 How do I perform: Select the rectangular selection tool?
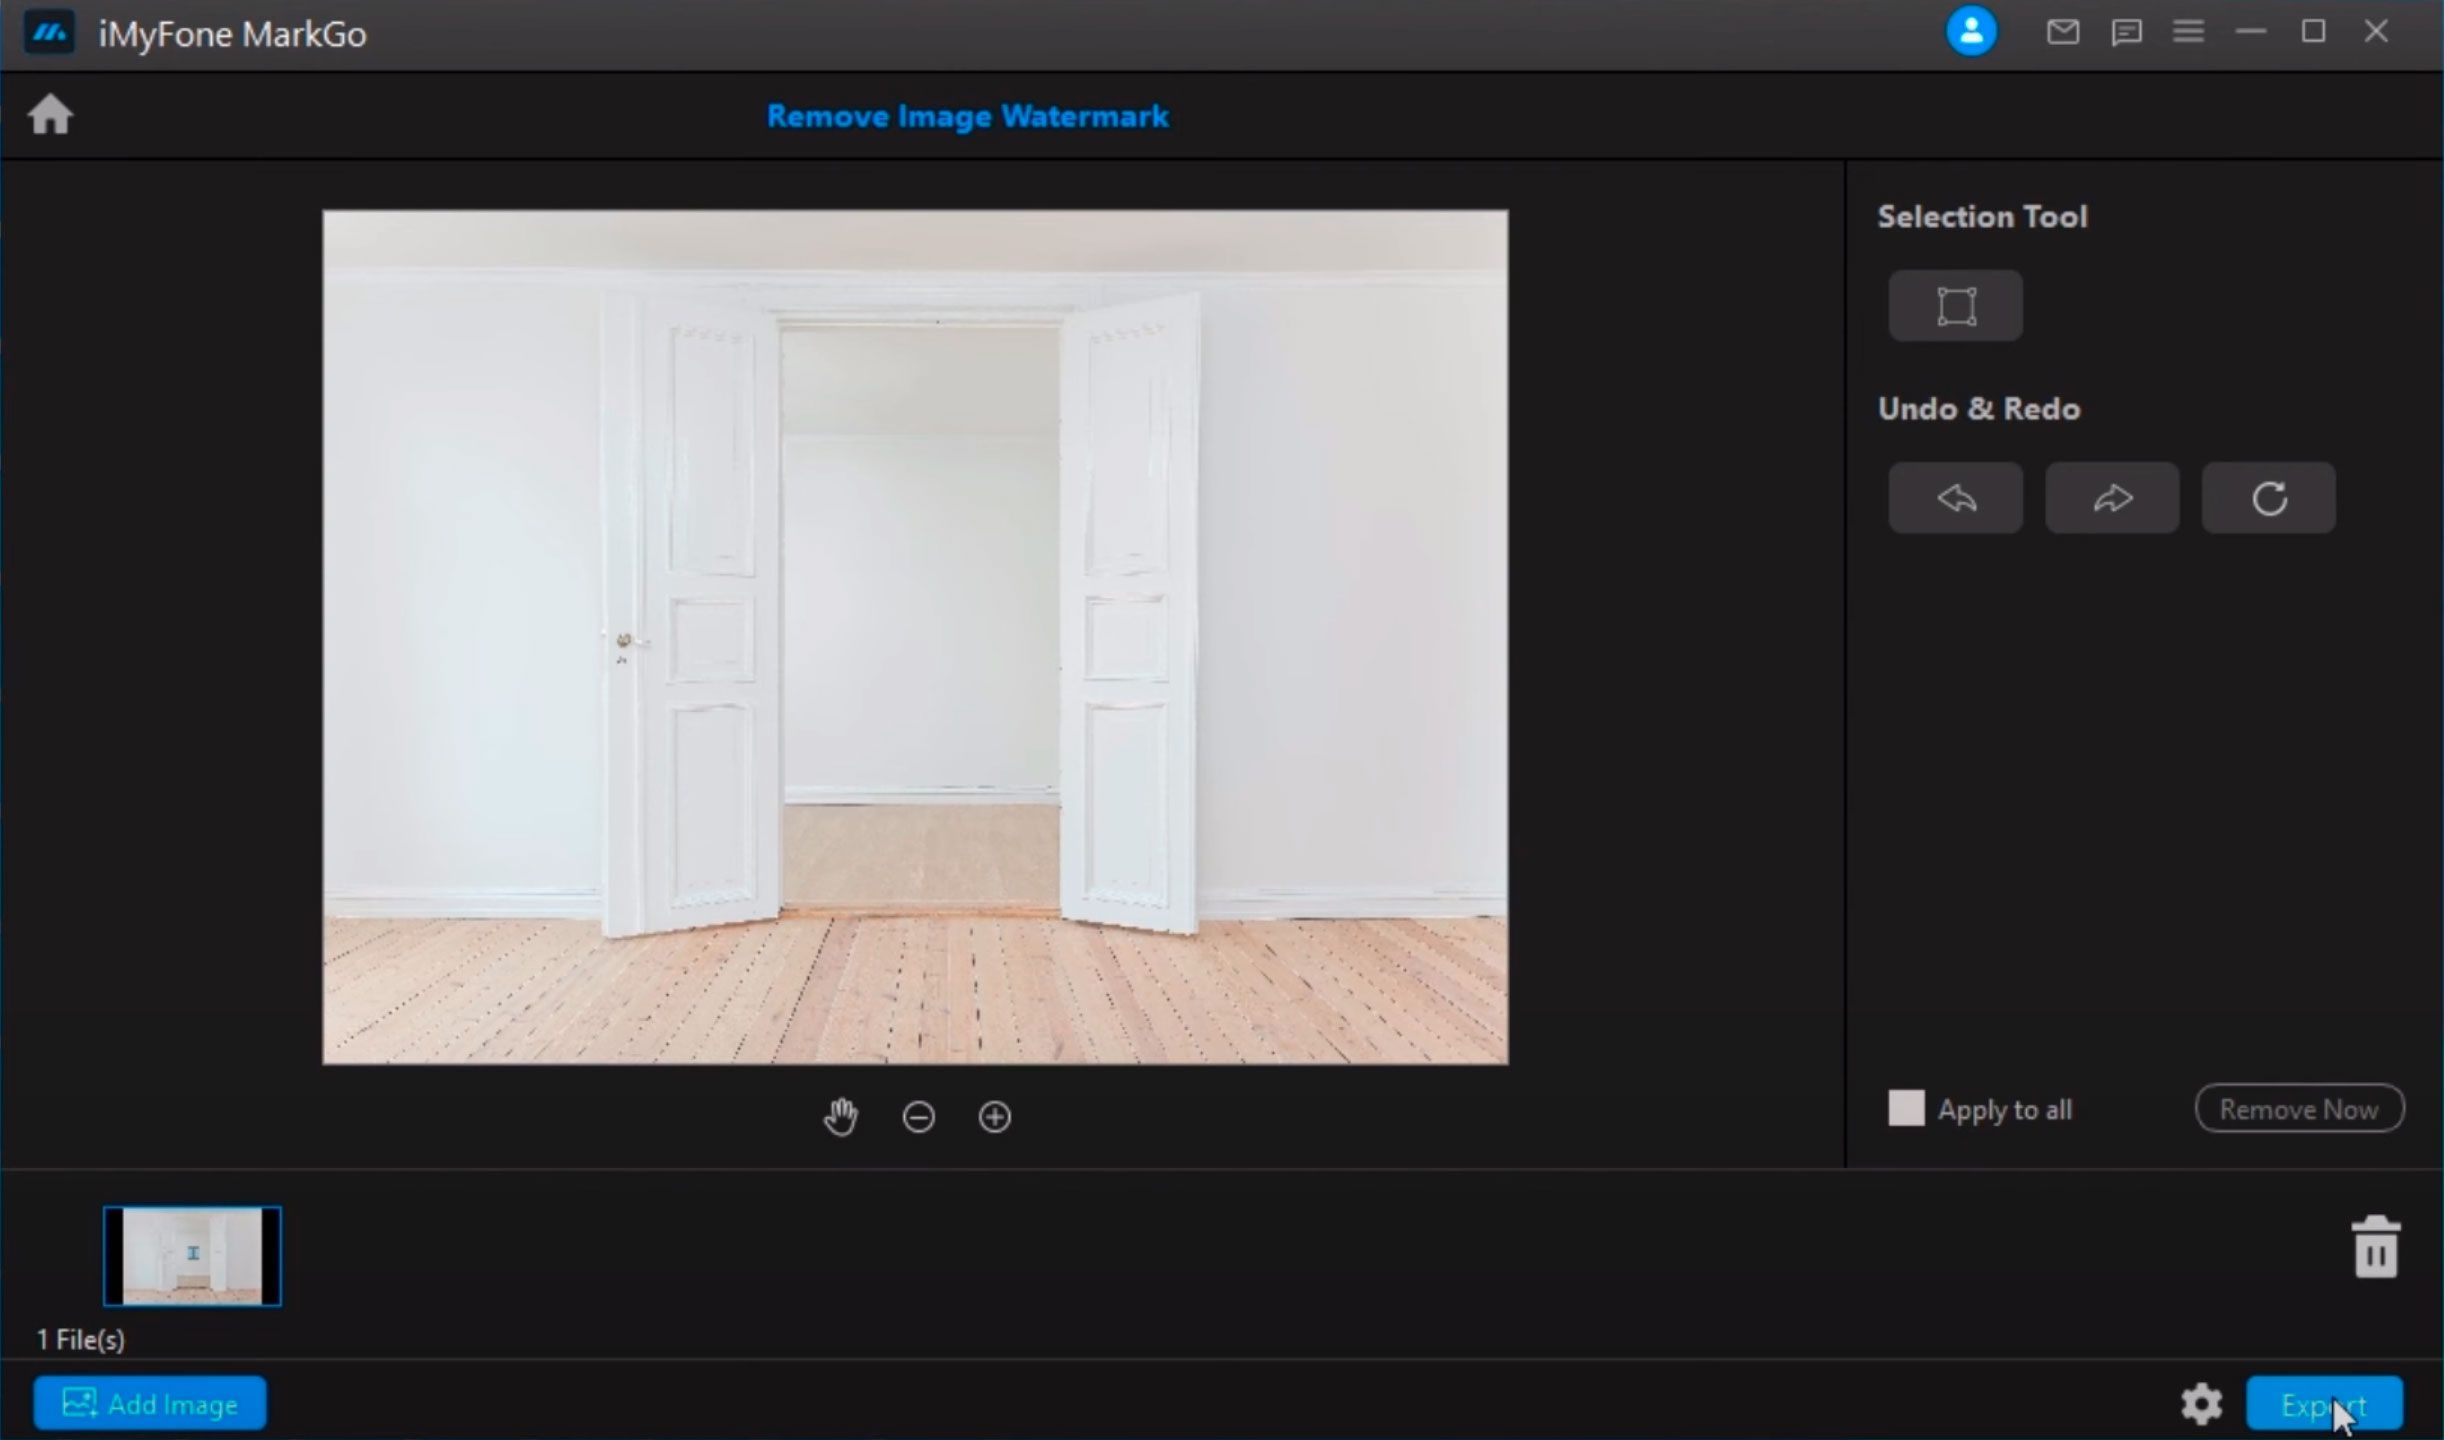point(1954,303)
